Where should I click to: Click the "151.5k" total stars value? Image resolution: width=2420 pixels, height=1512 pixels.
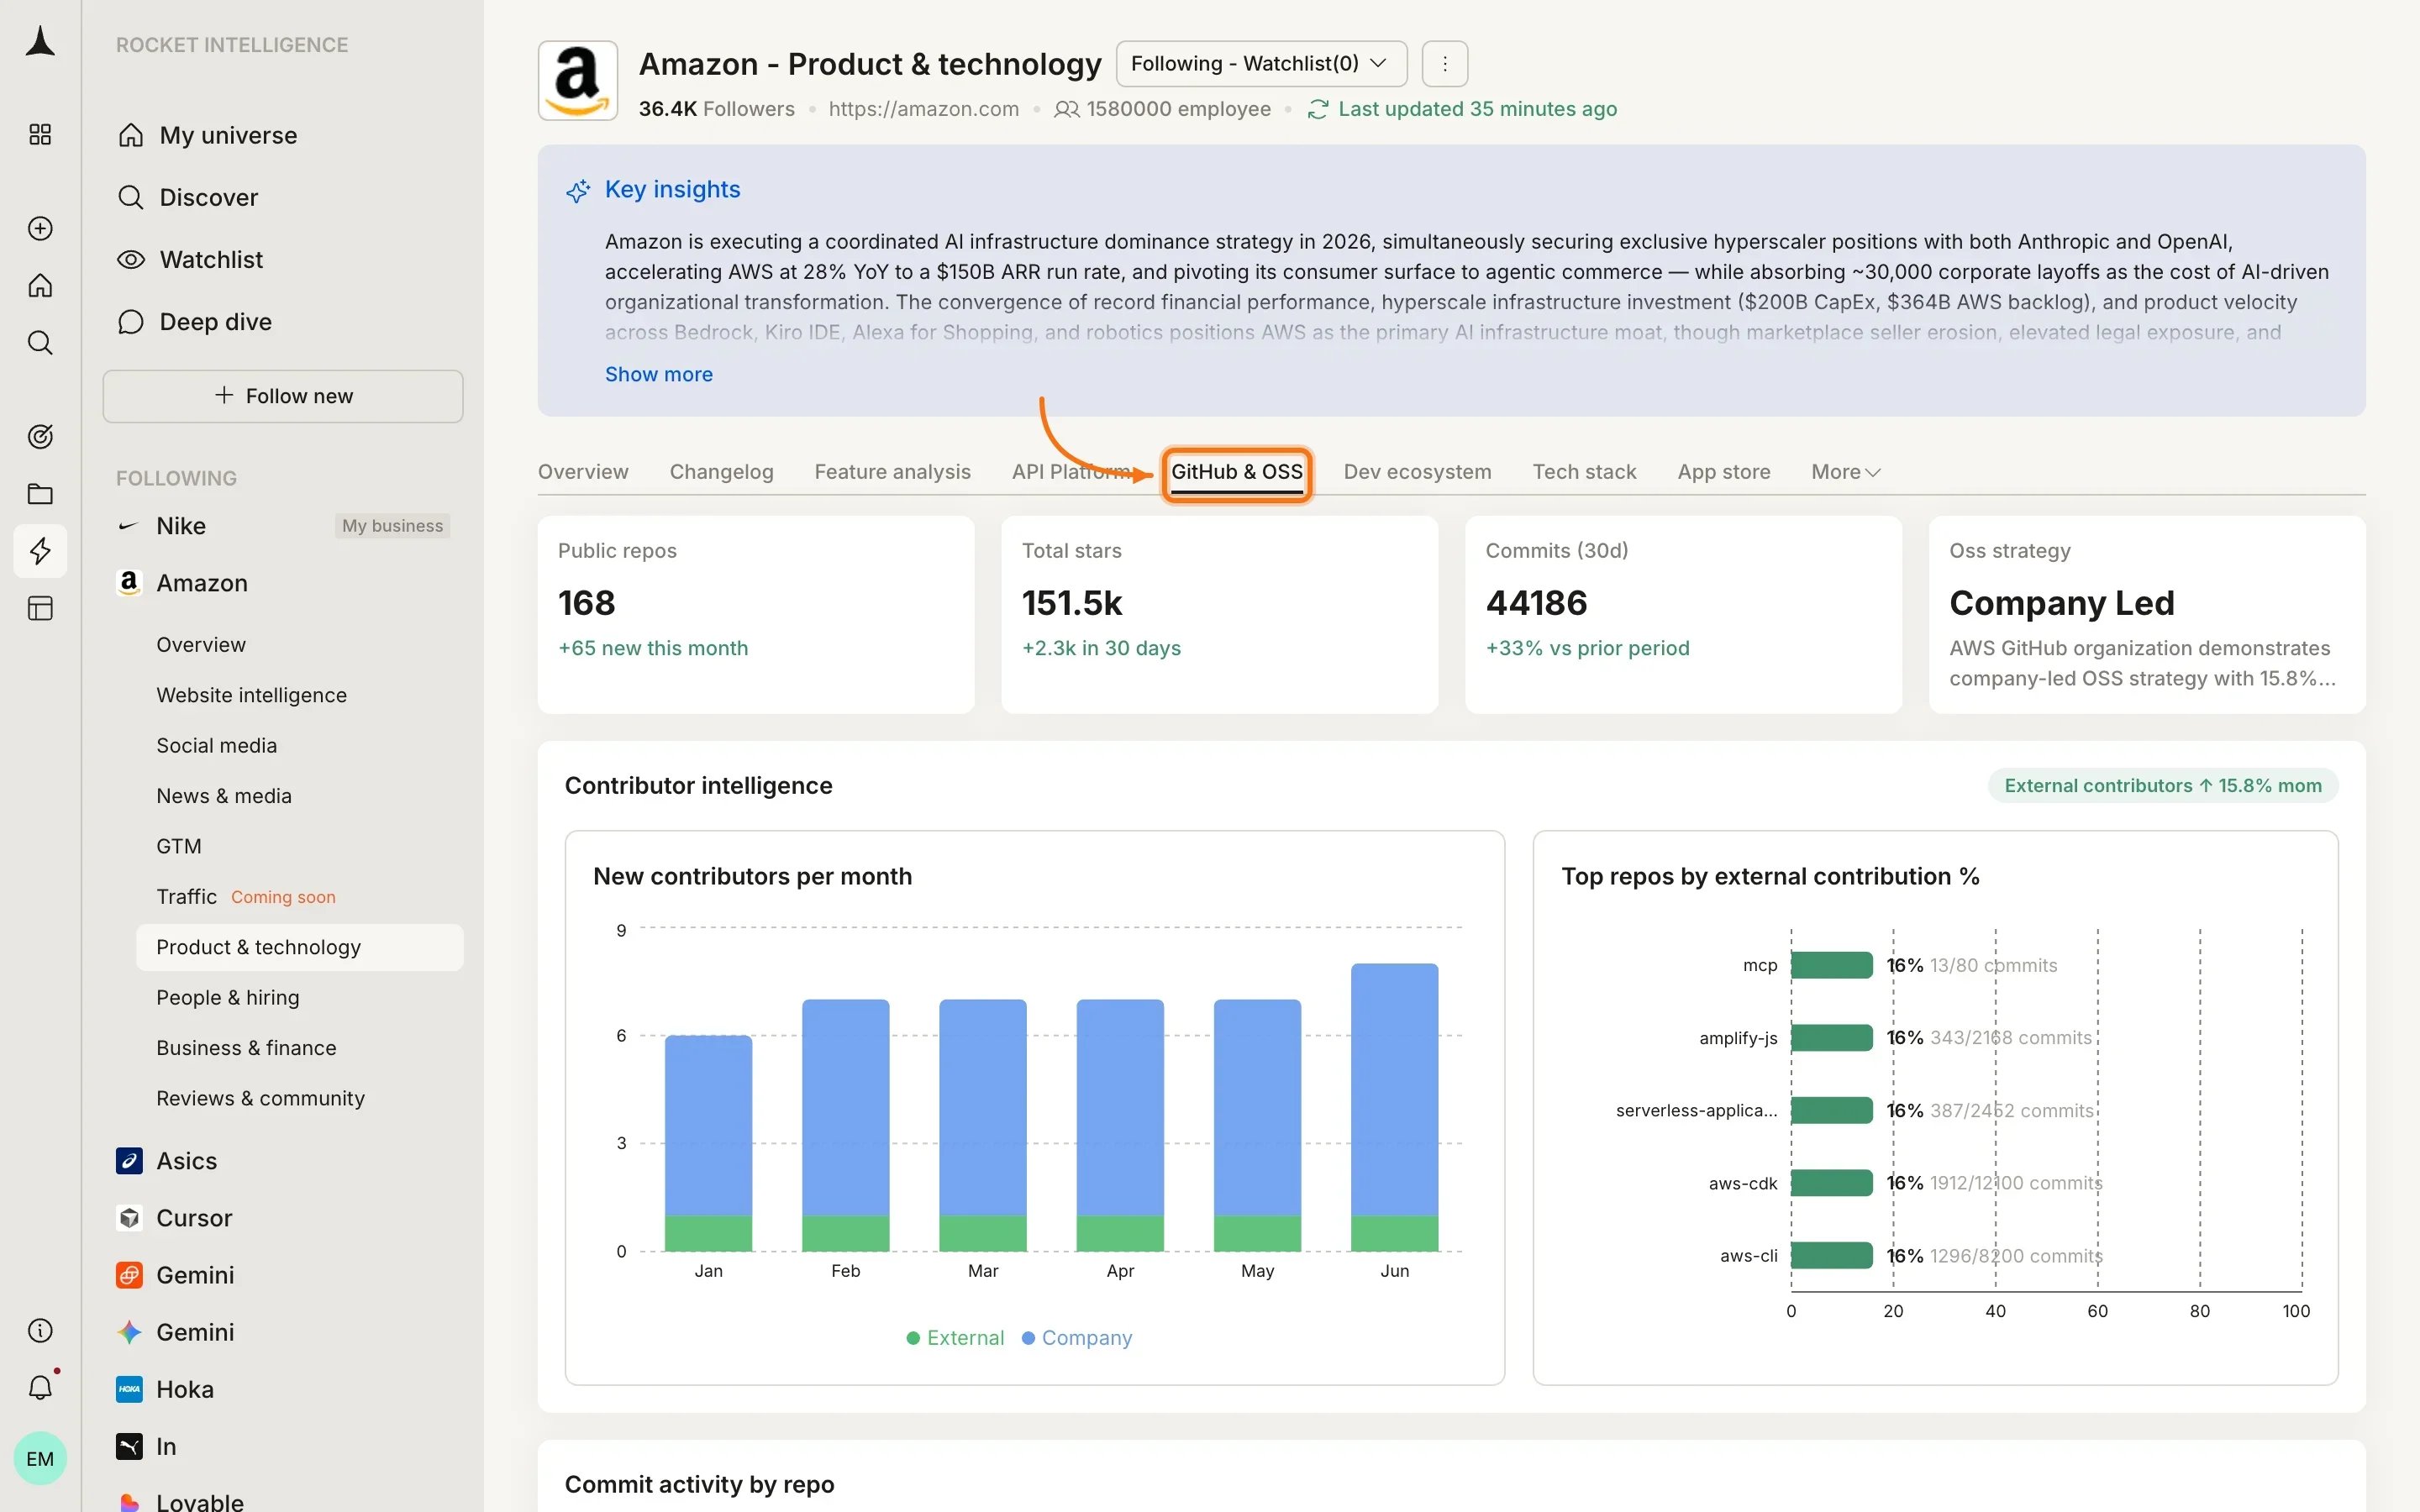click(x=1071, y=603)
